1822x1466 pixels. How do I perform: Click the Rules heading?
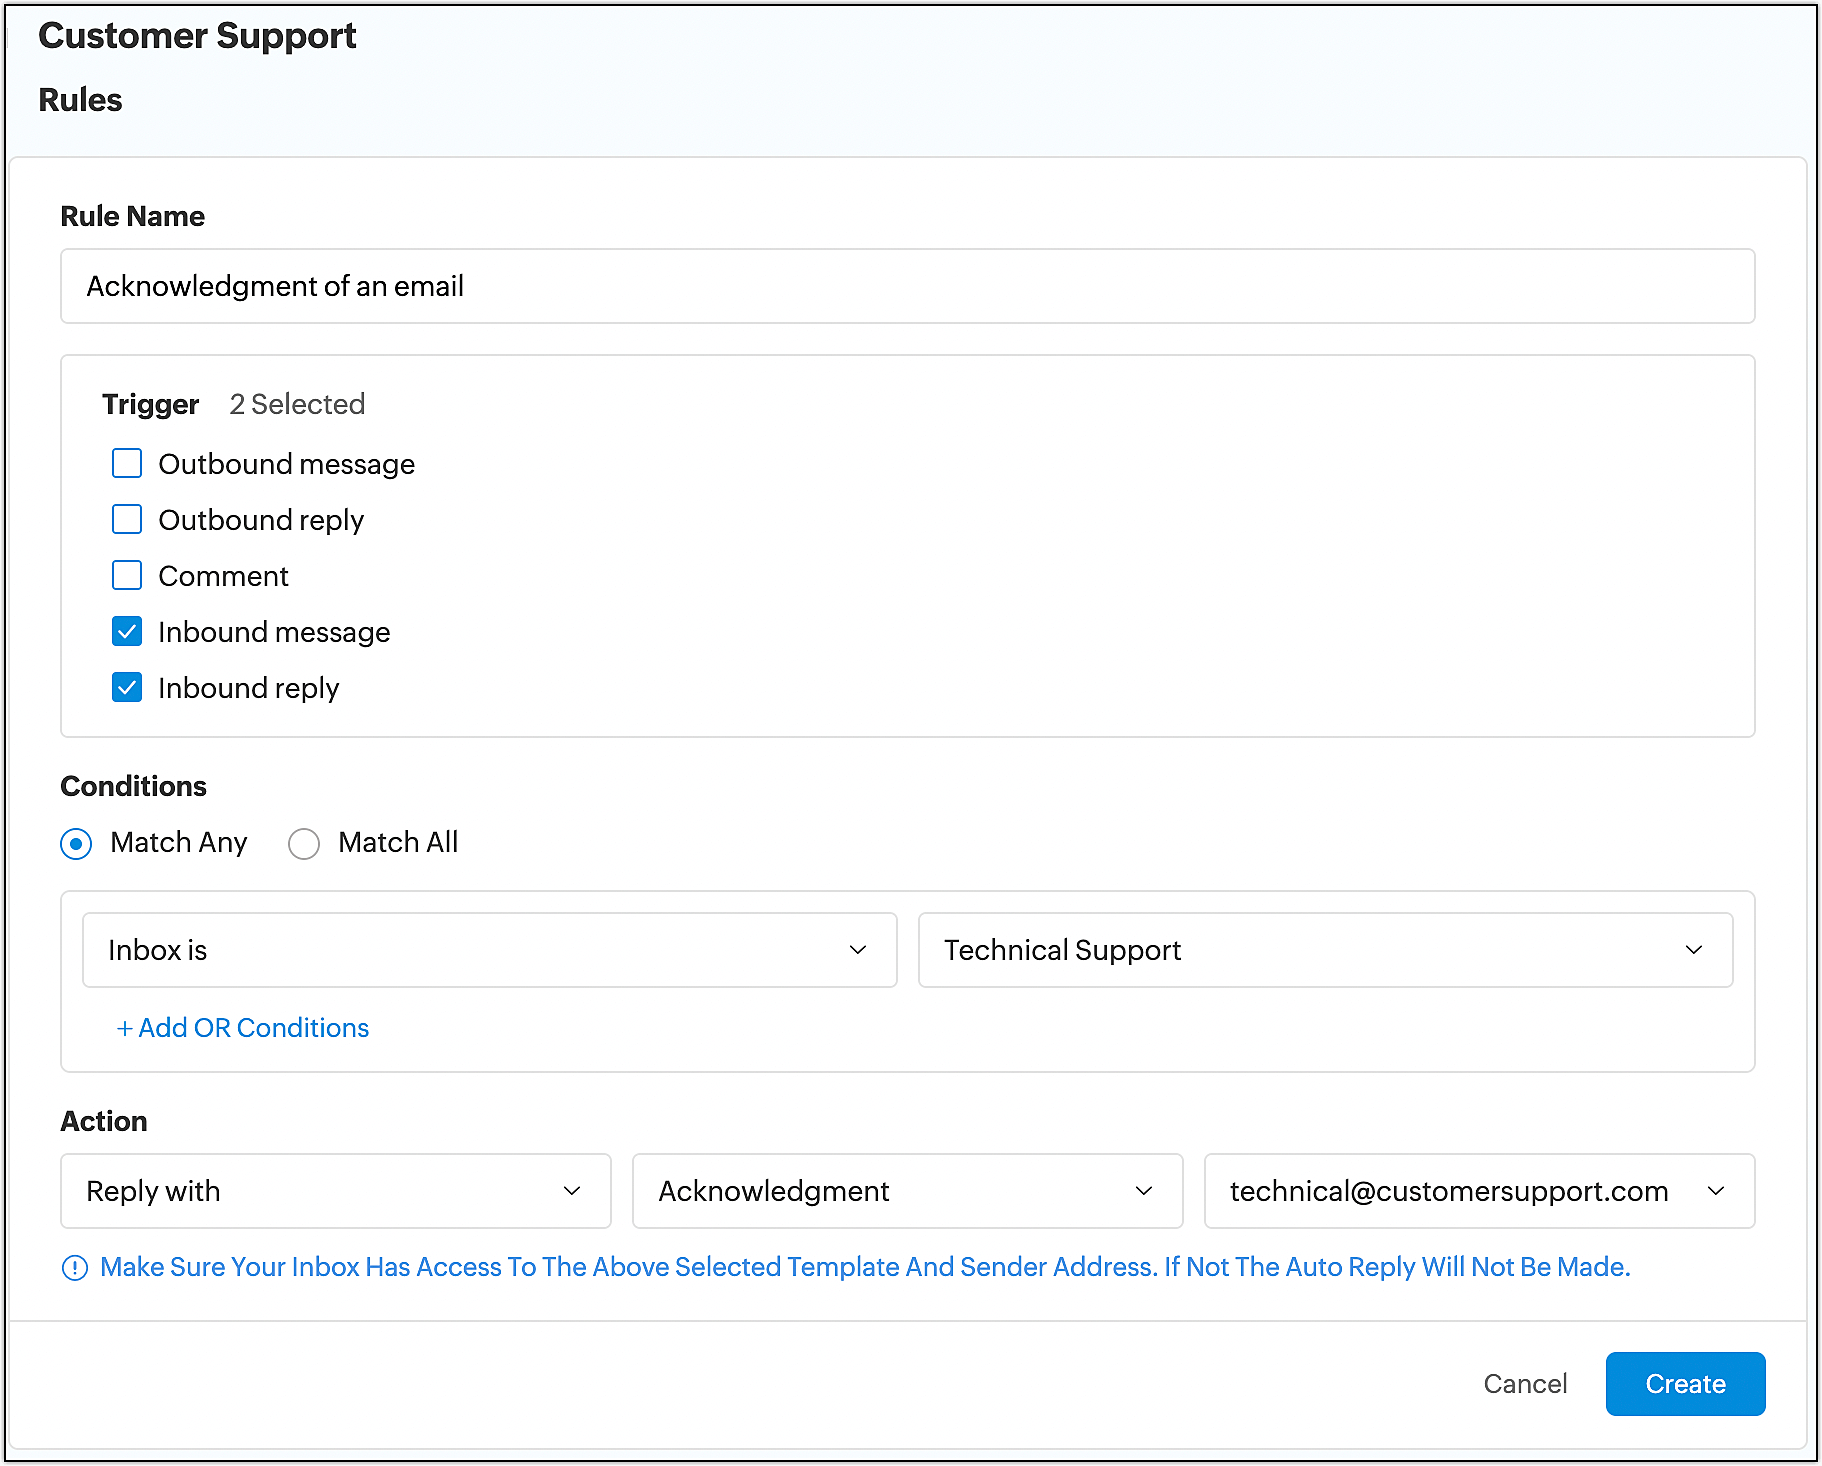coord(80,99)
